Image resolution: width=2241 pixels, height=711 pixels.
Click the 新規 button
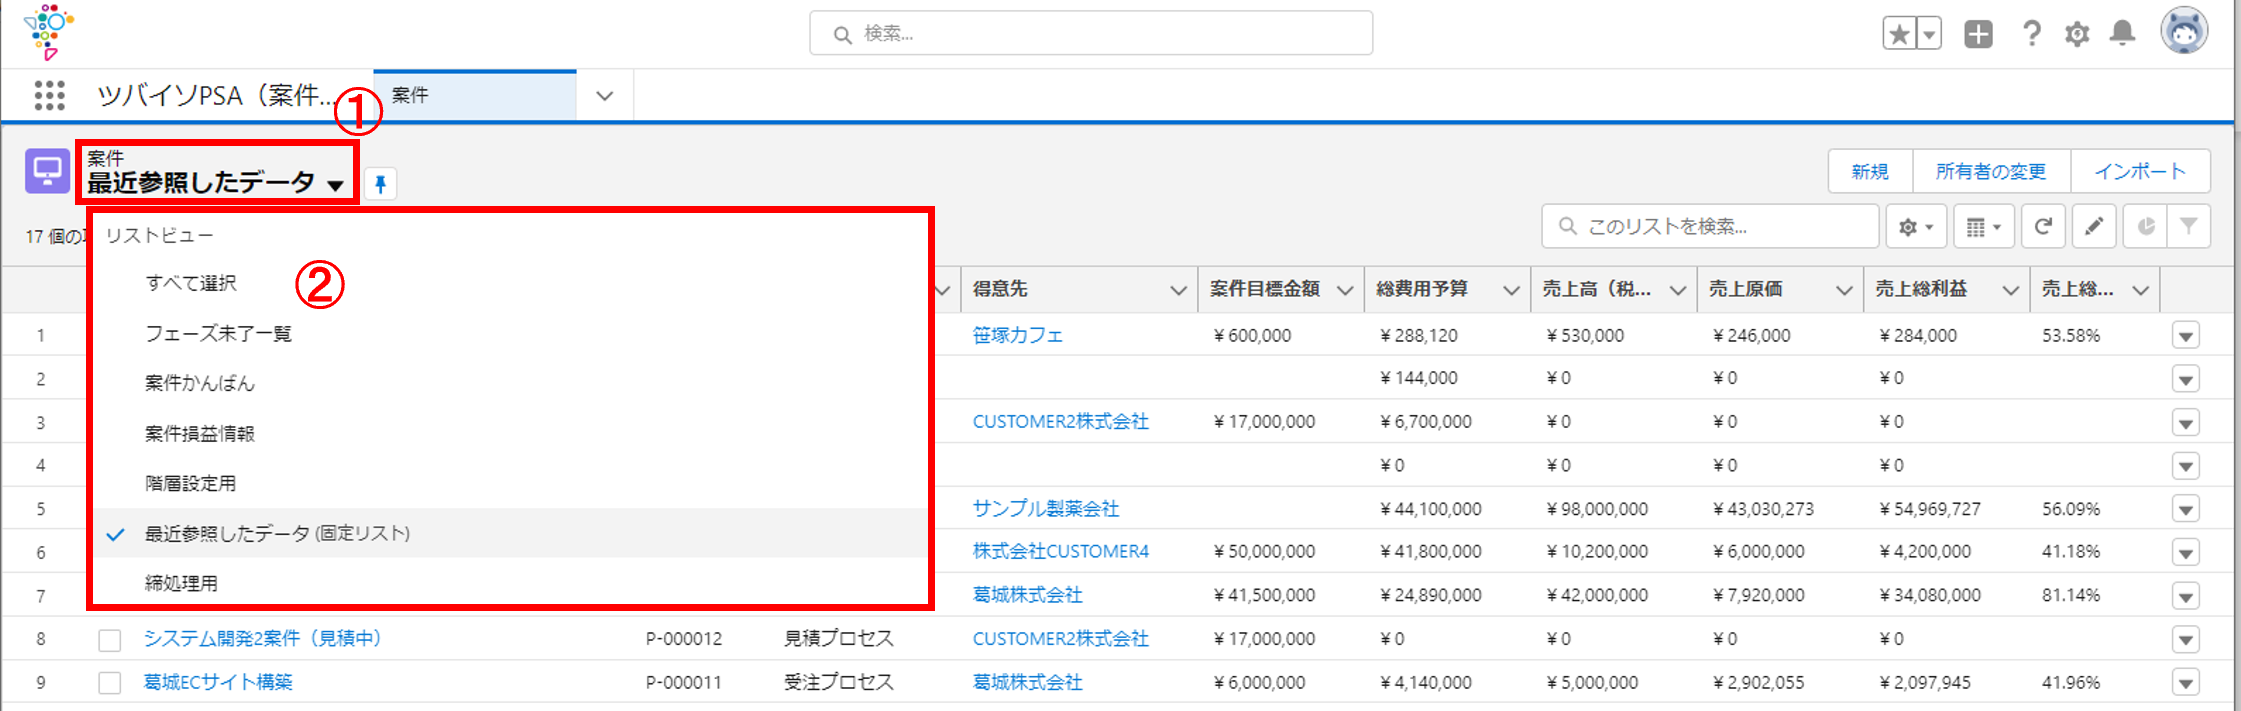(1870, 171)
